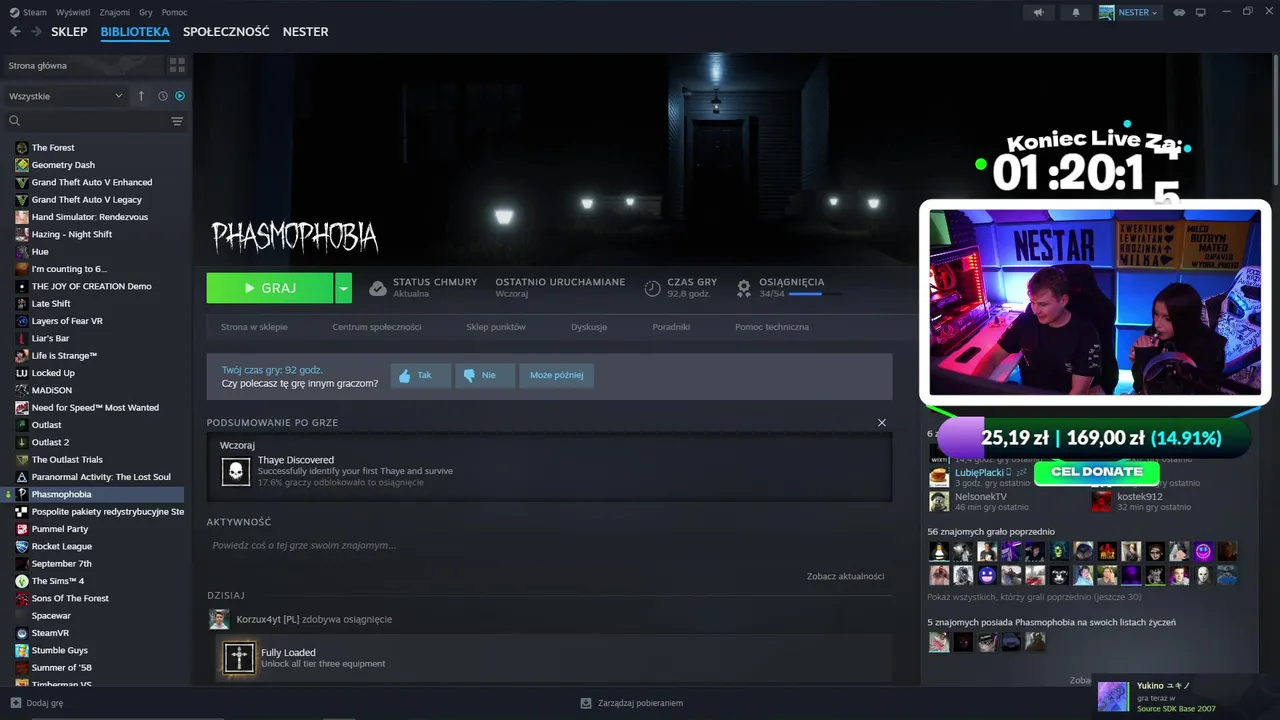Open Pomoc techniczna link
The image size is (1280, 720).
click(x=772, y=327)
